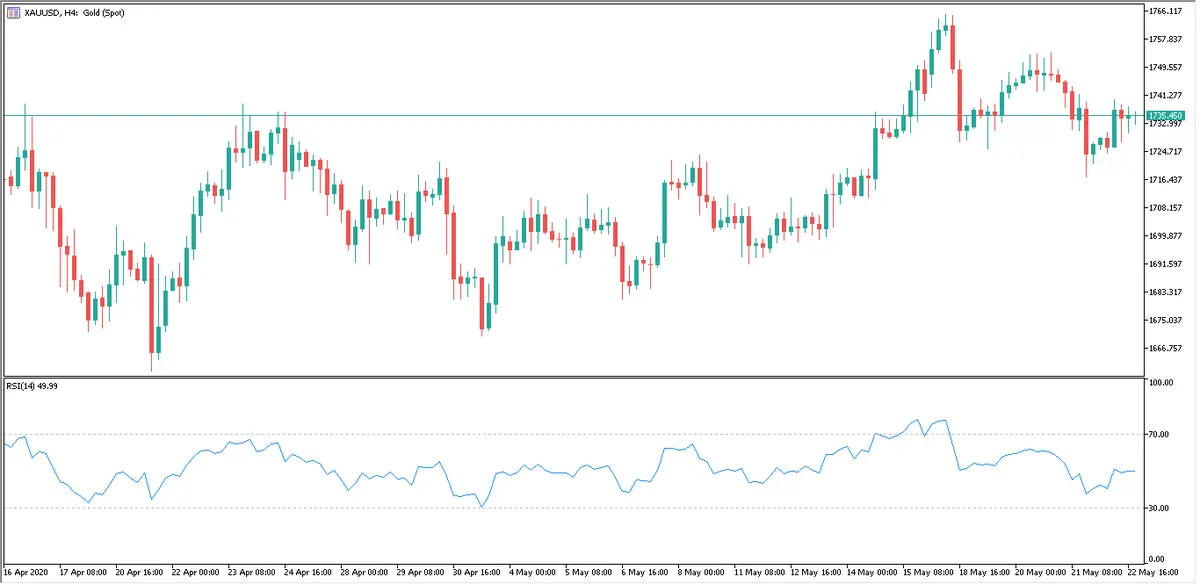Click the chart icon beside XAUUSD title
Image resolution: width=1200 pixels, height=584 pixels.
(11, 12)
